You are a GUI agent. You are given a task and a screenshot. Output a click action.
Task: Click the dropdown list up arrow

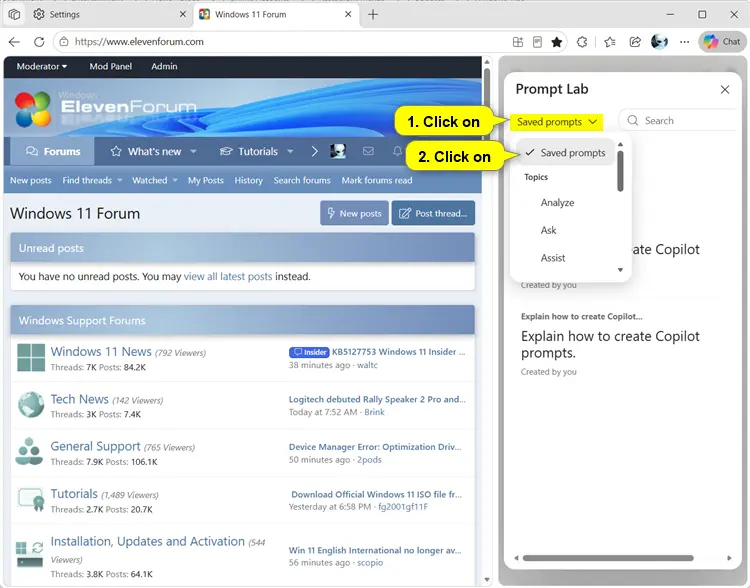(x=620, y=144)
